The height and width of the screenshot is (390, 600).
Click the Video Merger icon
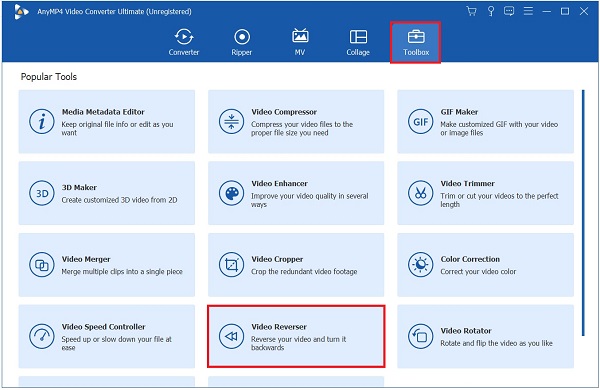(42, 265)
